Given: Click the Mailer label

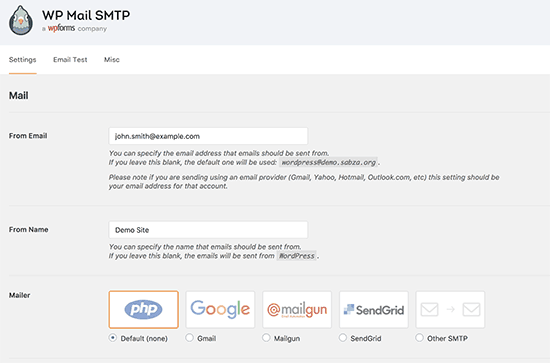Looking at the screenshot, I should 20,295.
